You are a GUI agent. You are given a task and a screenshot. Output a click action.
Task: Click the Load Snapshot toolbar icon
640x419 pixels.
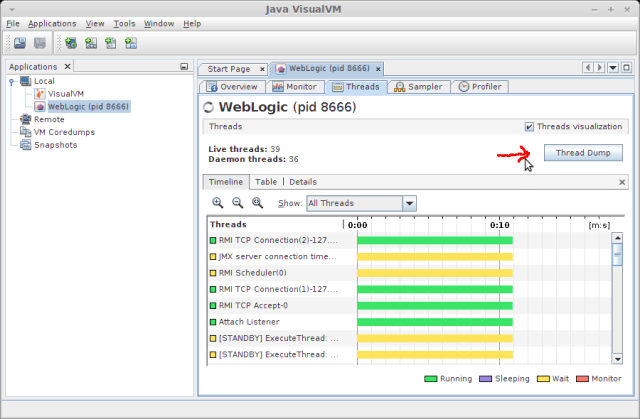(17, 43)
